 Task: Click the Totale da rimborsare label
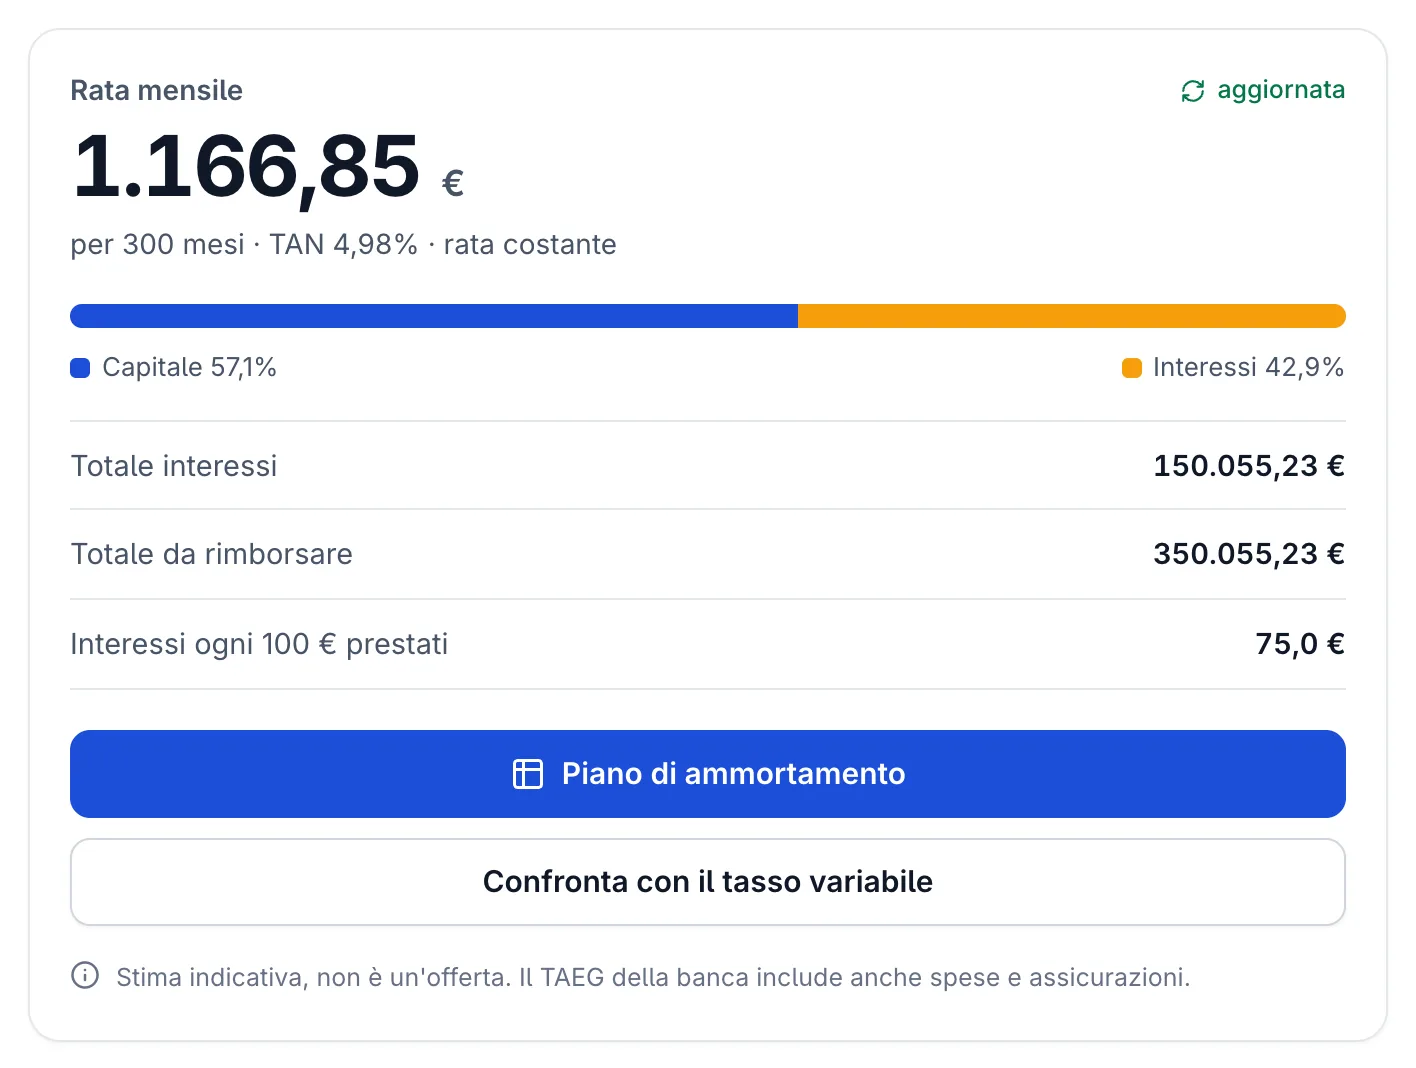(212, 554)
